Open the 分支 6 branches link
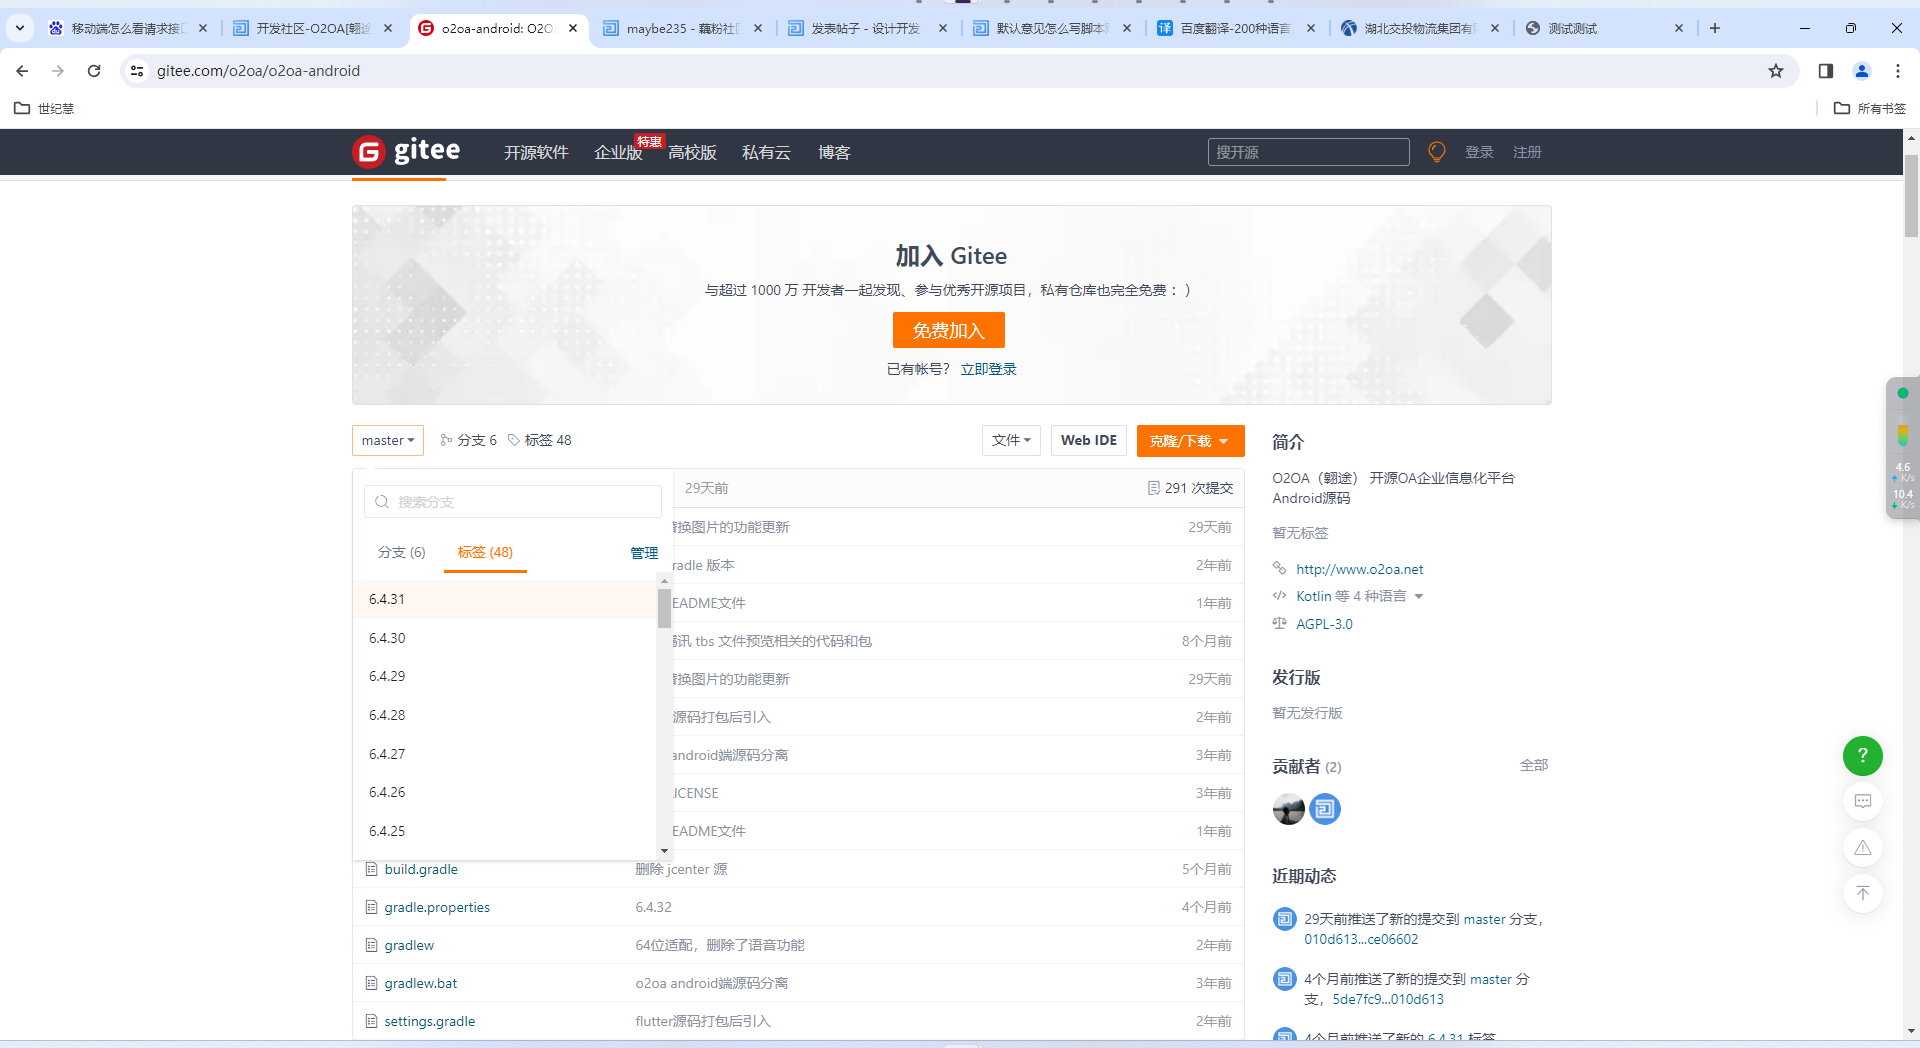 (469, 440)
